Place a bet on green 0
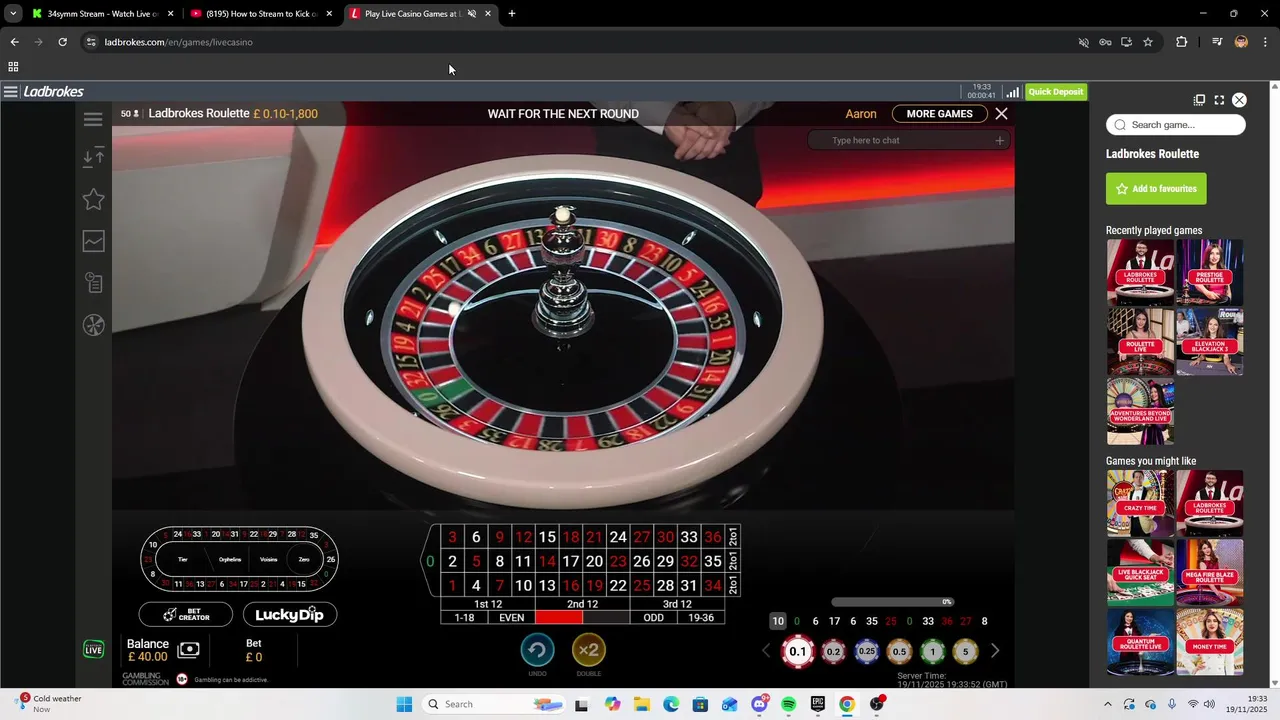Image resolution: width=1280 pixels, height=720 pixels. point(430,561)
